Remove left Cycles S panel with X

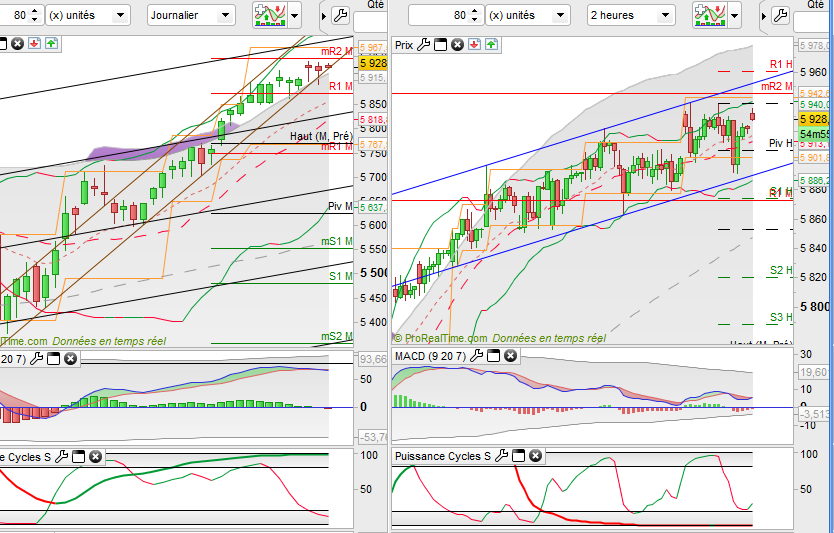tap(96, 456)
